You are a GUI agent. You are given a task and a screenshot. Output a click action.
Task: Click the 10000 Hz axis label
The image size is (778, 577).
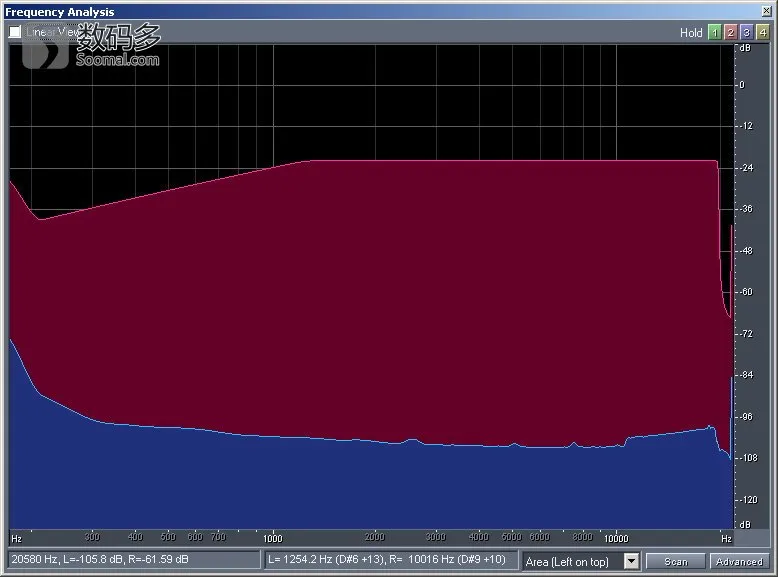coord(616,538)
